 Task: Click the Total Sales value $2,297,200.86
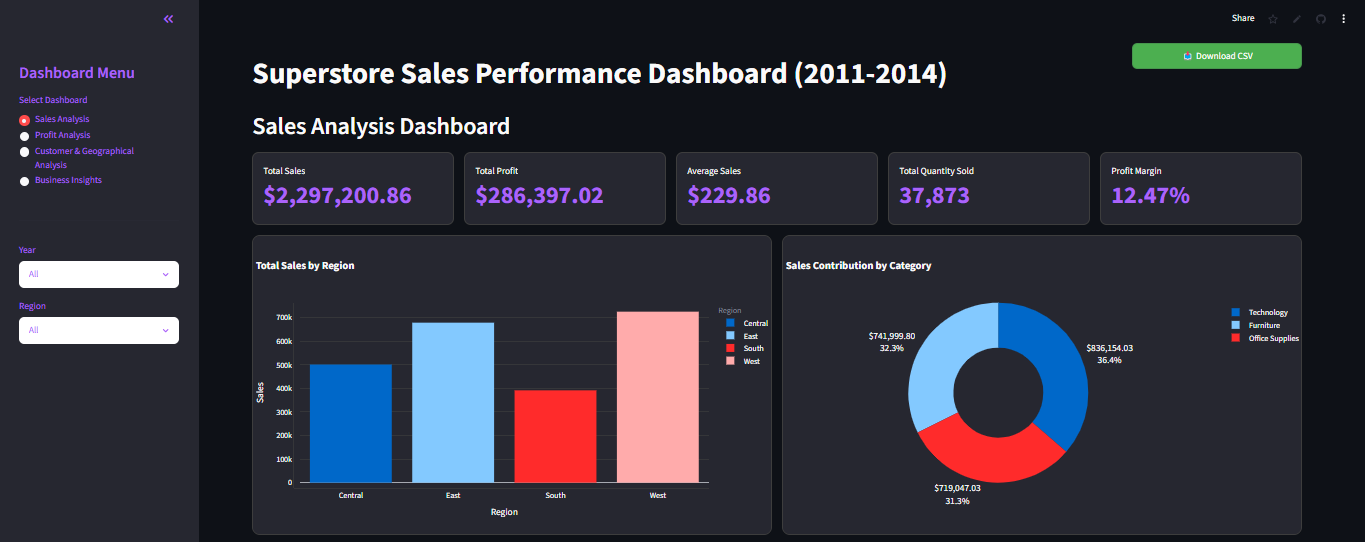pos(337,195)
